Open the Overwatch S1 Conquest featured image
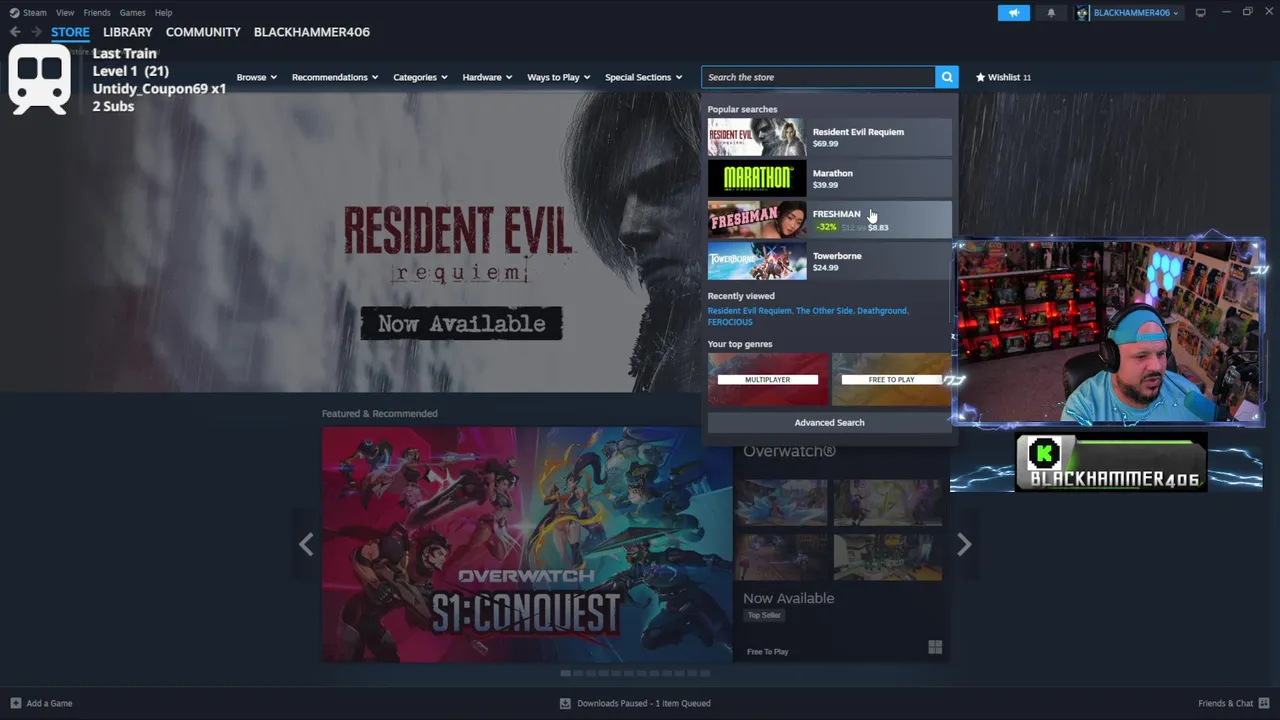This screenshot has width=1280, height=720. pyautogui.click(x=527, y=545)
